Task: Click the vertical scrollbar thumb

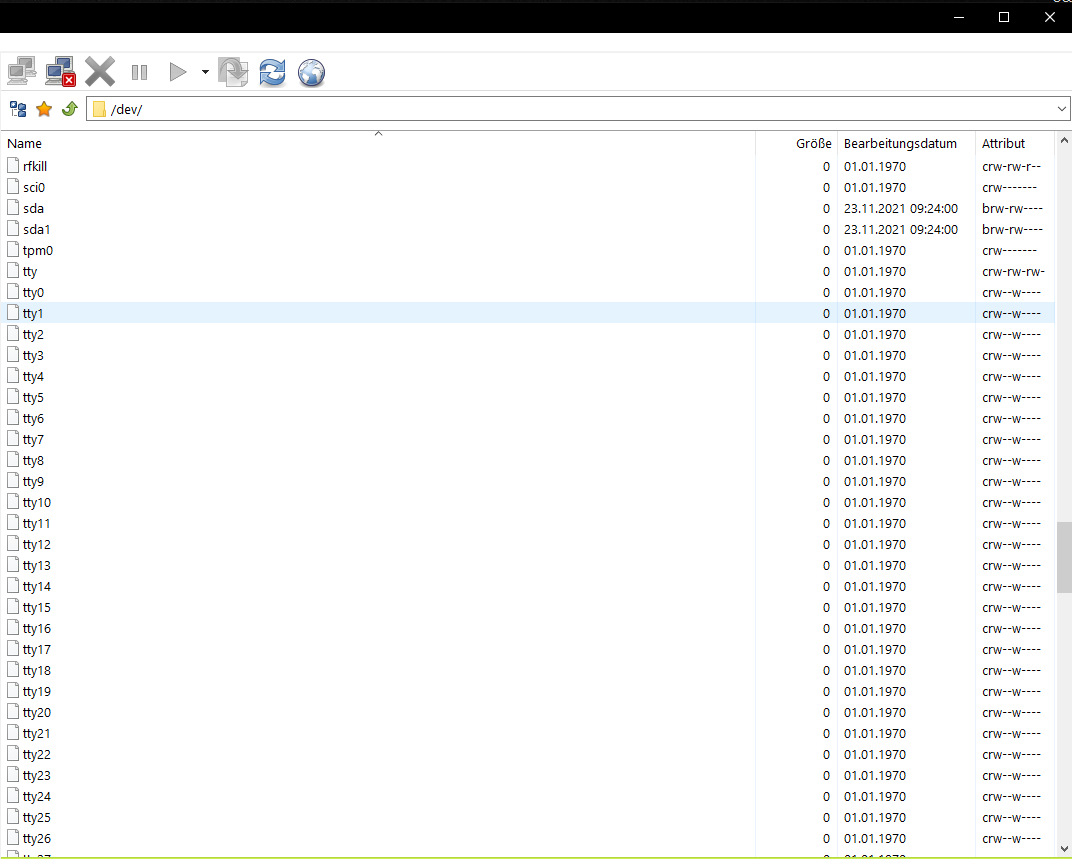Action: 1063,557
